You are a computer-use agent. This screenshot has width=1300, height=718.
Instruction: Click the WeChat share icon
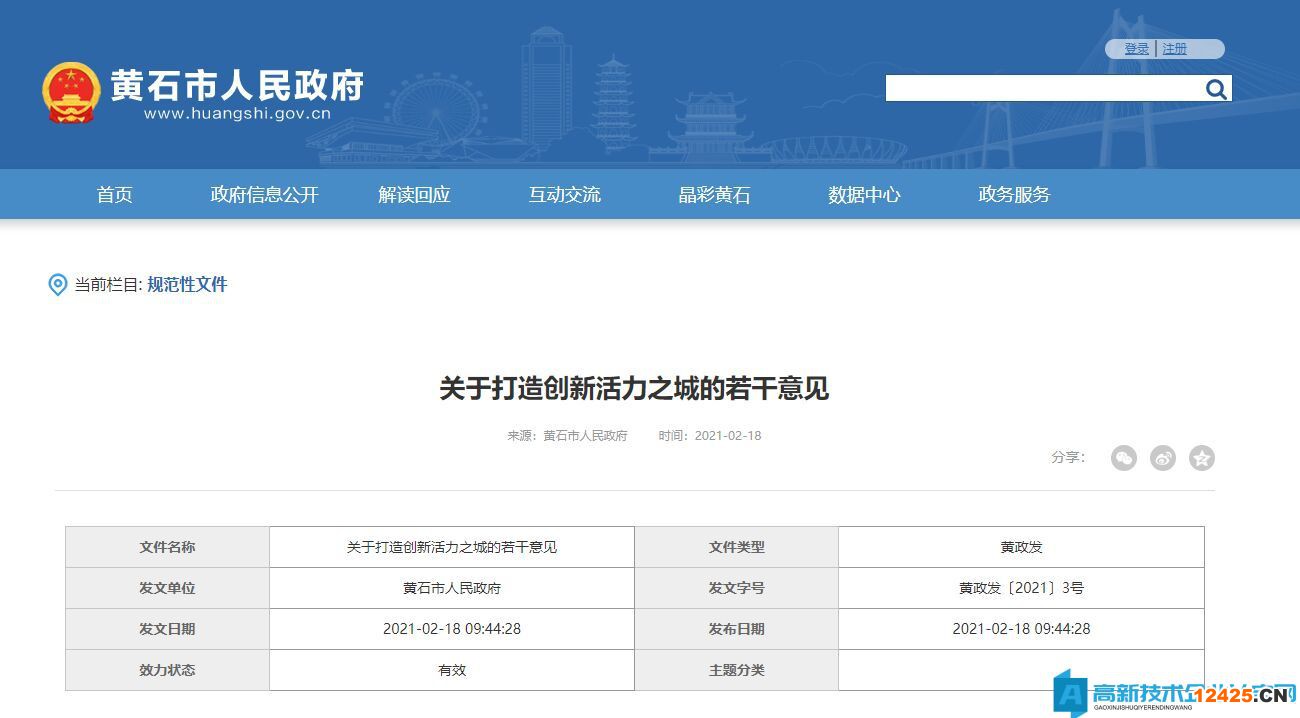click(x=1124, y=457)
